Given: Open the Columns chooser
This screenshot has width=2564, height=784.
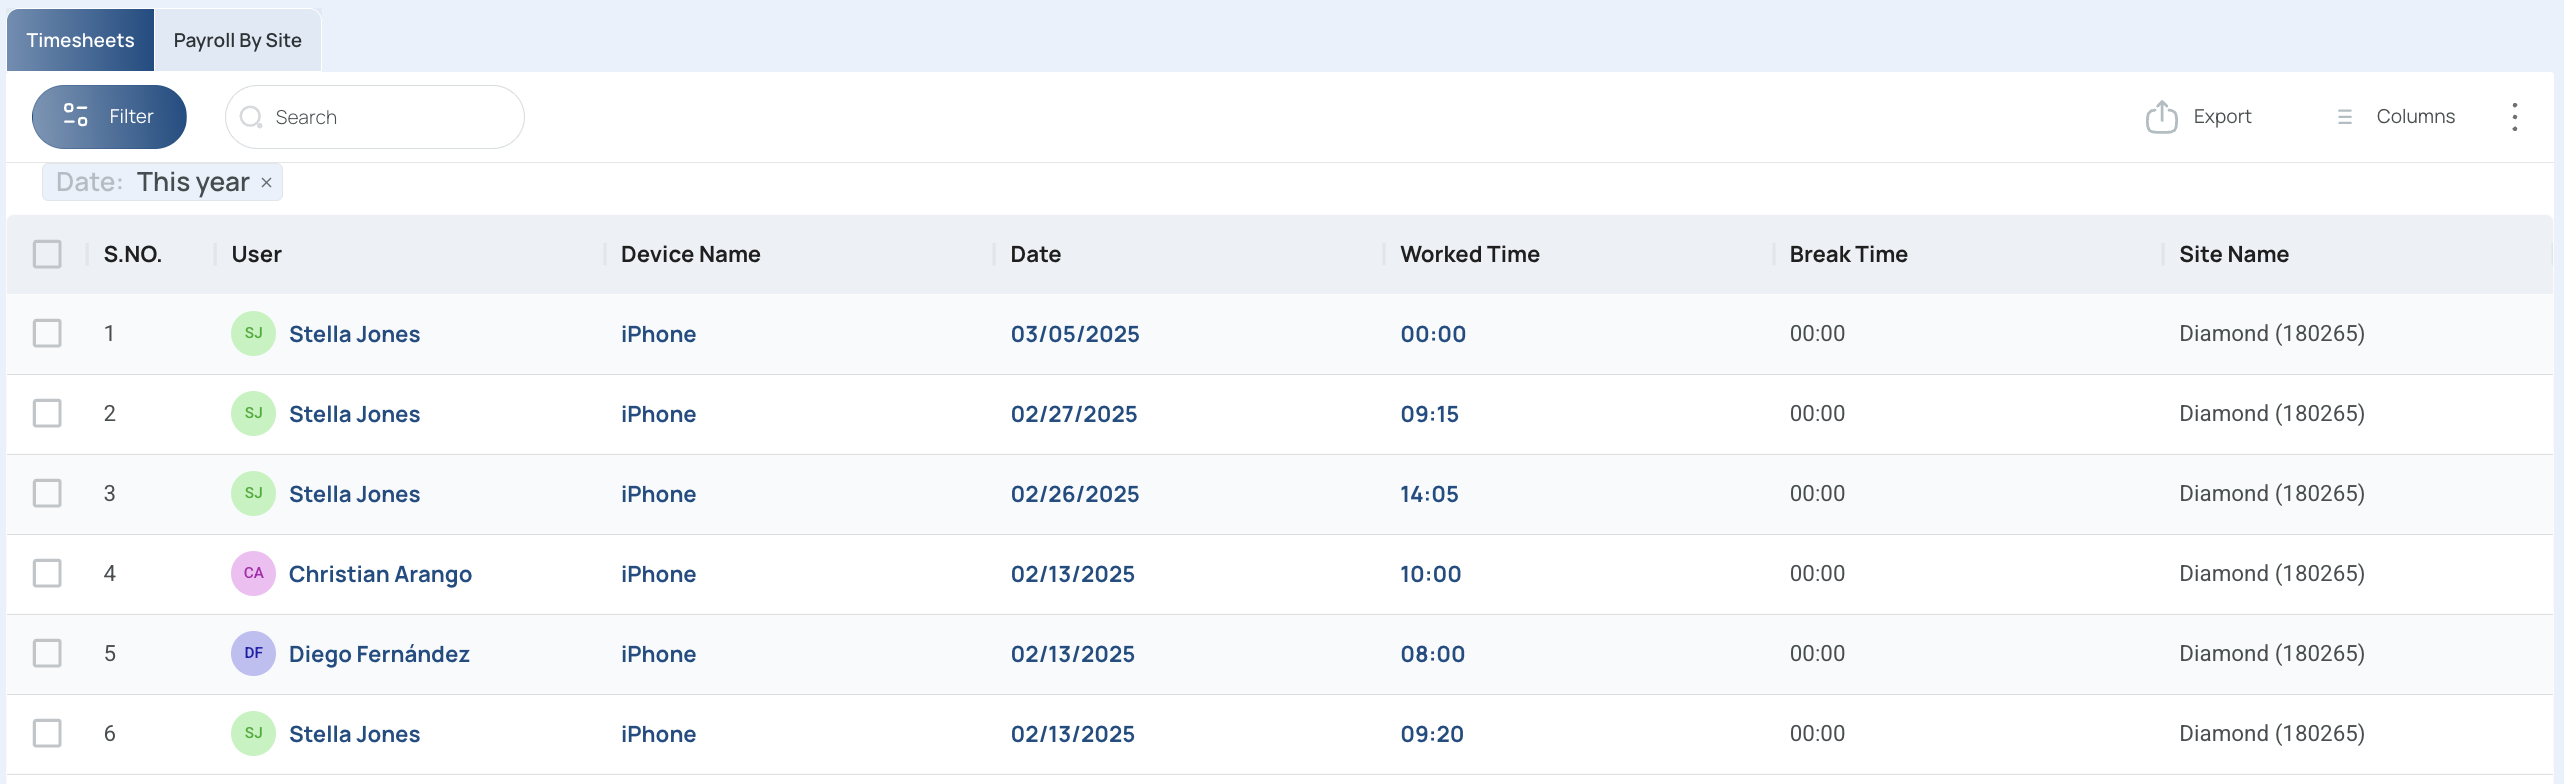Looking at the screenshot, I should 2396,117.
